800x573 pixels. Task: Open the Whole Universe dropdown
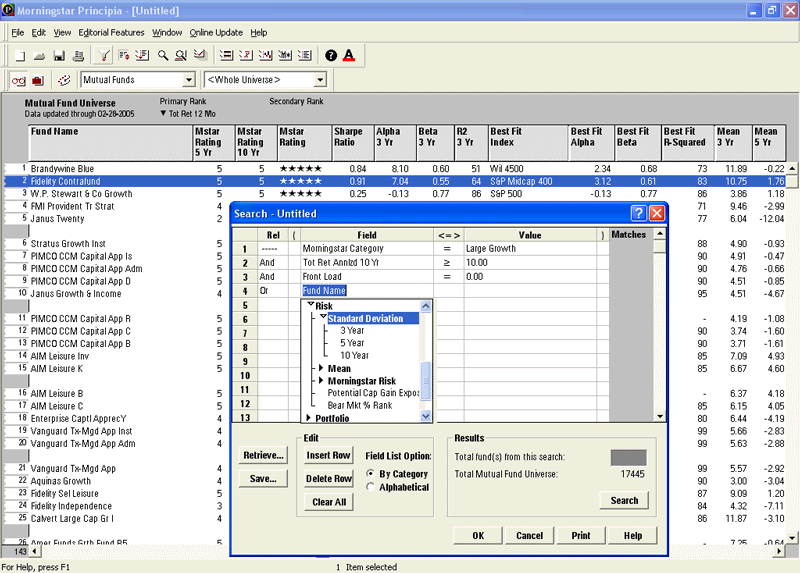[x=320, y=80]
